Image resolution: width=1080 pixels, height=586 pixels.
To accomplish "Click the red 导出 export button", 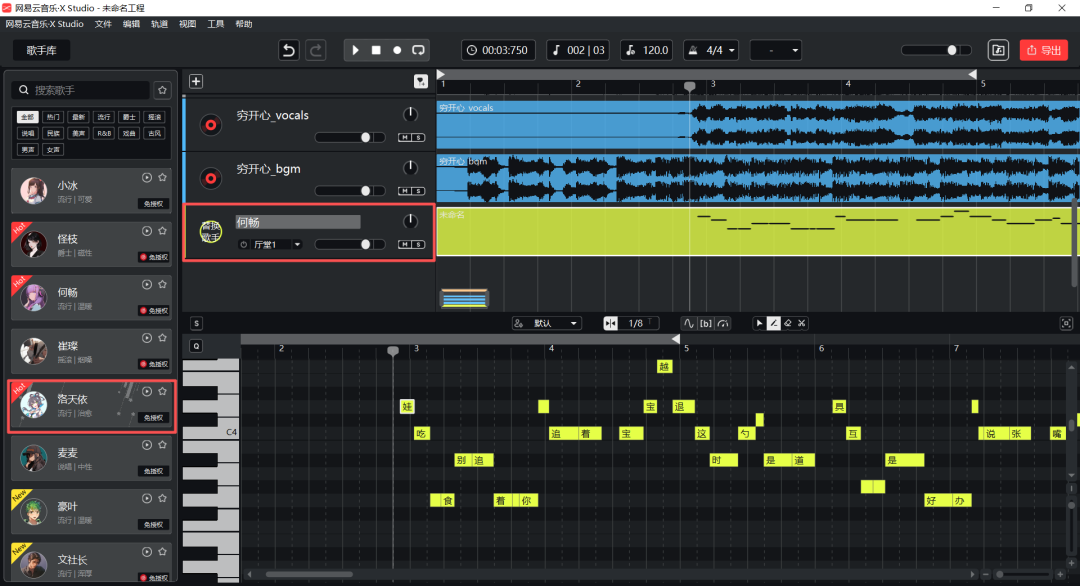I will click(1043, 50).
